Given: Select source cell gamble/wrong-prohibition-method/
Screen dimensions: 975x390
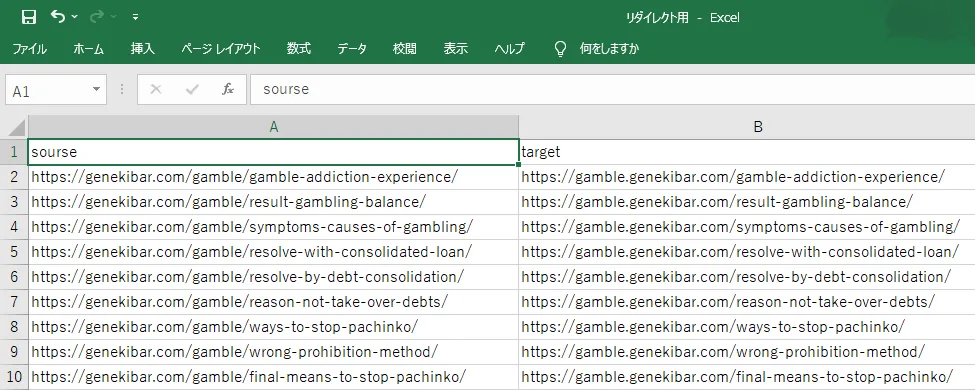Looking at the screenshot, I should (x=273, y=351).
